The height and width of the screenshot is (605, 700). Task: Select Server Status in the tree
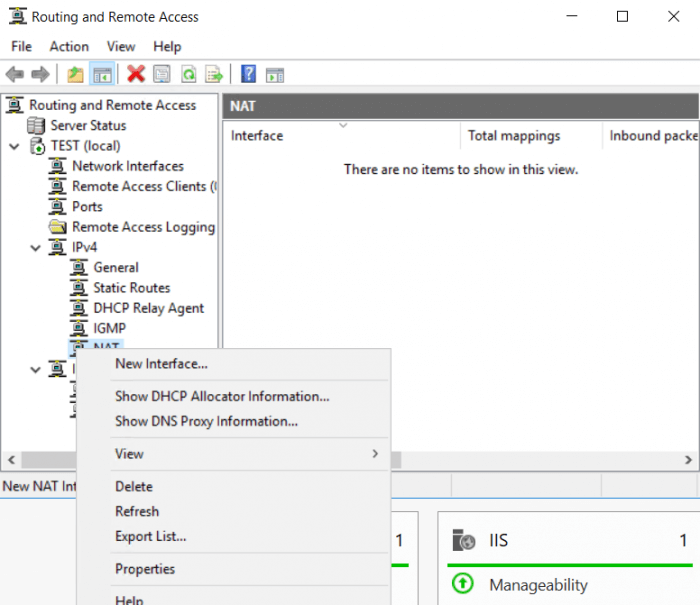tap(88, 126)
